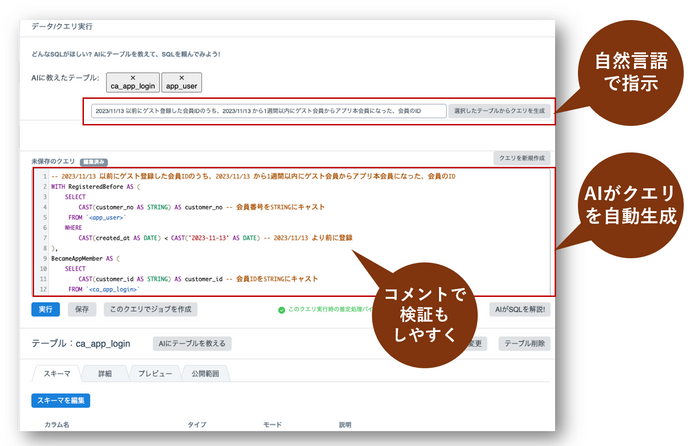The height and width of the screenshot is (446, 700).
Task: Switch to the スキーマ tab
Action: (x=57, y=374)
